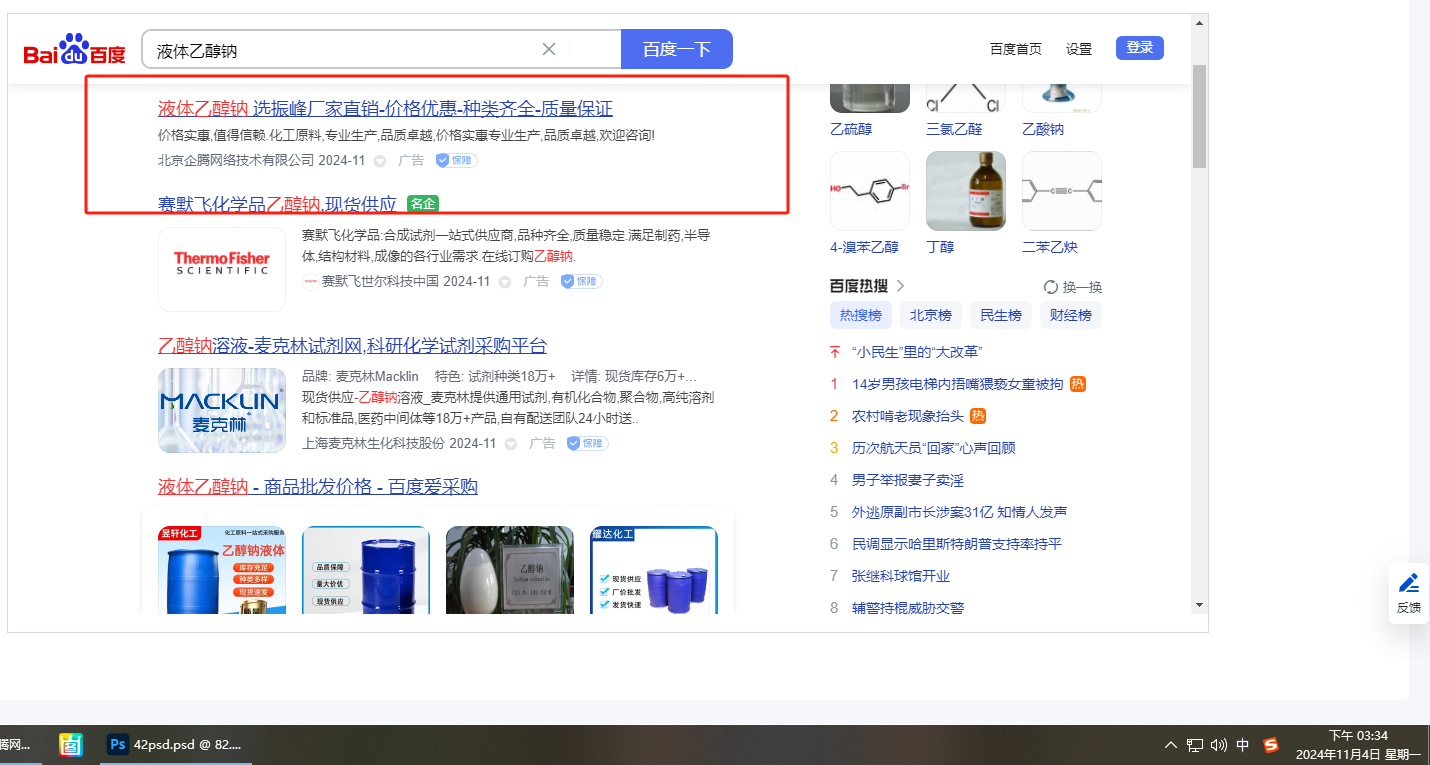Open the 4-溴苯乙醇 structure image

coord(870,191)
